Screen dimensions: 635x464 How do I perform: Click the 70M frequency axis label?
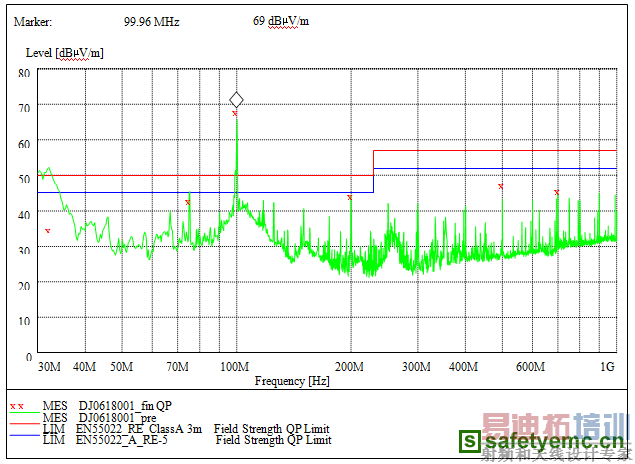tap(177, 367)
